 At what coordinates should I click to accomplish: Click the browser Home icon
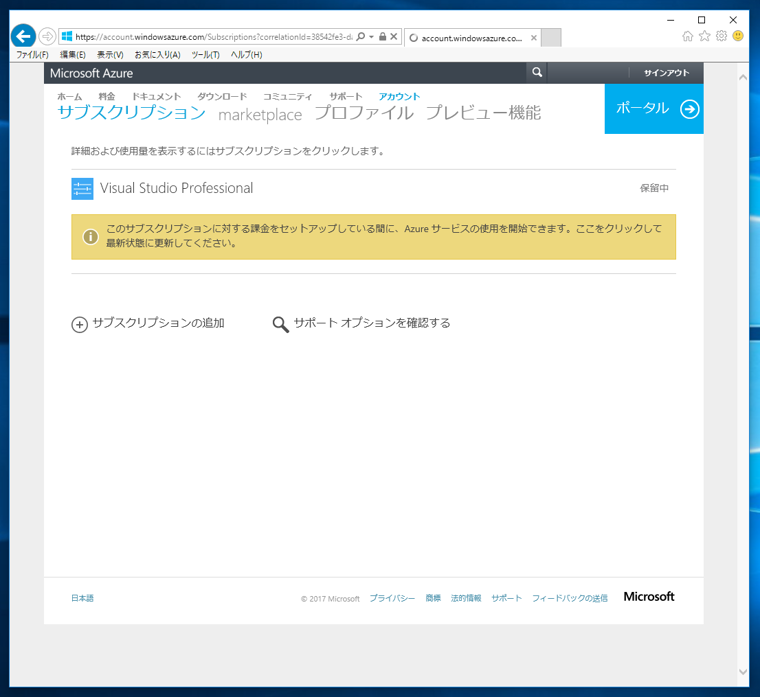click(x=687, y=36)
